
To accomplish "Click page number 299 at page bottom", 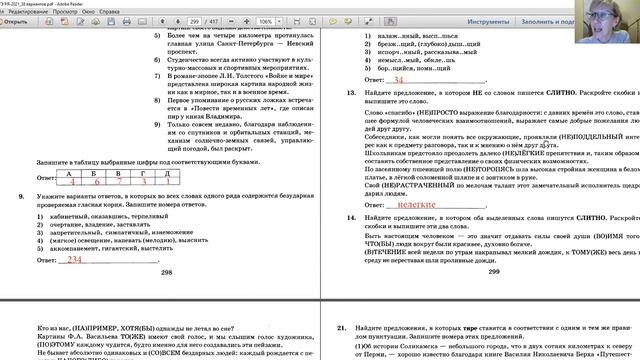I will [x=494, y=271].
